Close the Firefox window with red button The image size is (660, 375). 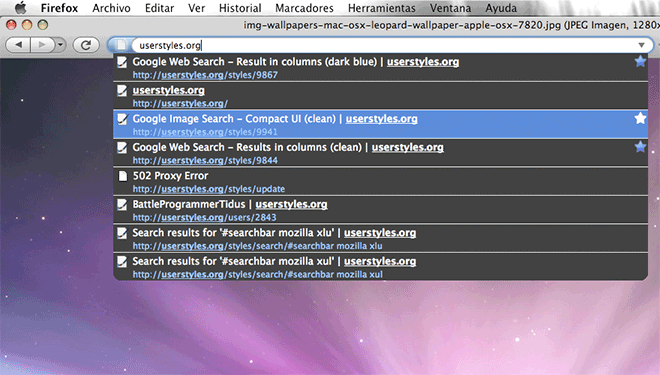11,25
